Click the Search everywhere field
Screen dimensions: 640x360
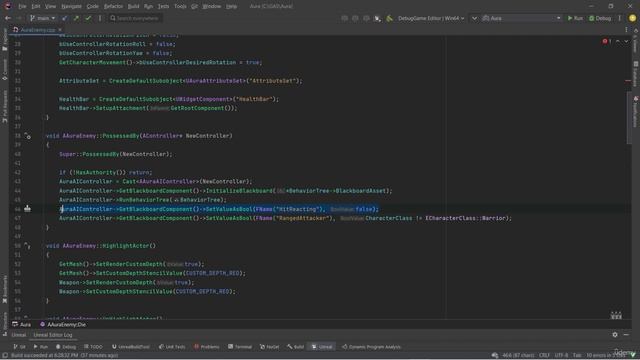tap(135, 18)
